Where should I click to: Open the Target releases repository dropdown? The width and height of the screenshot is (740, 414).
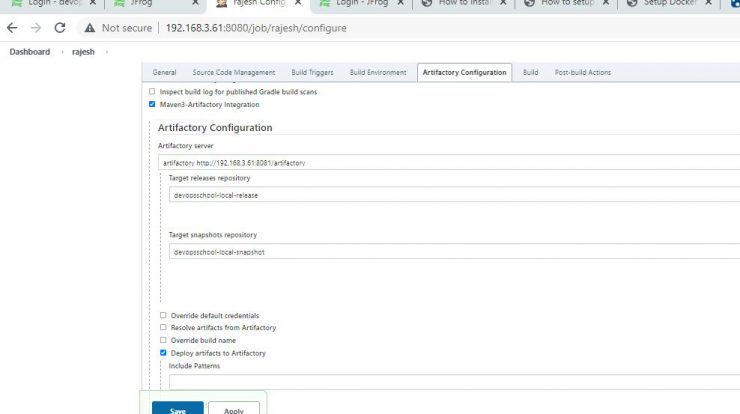[x=454, y=194]
